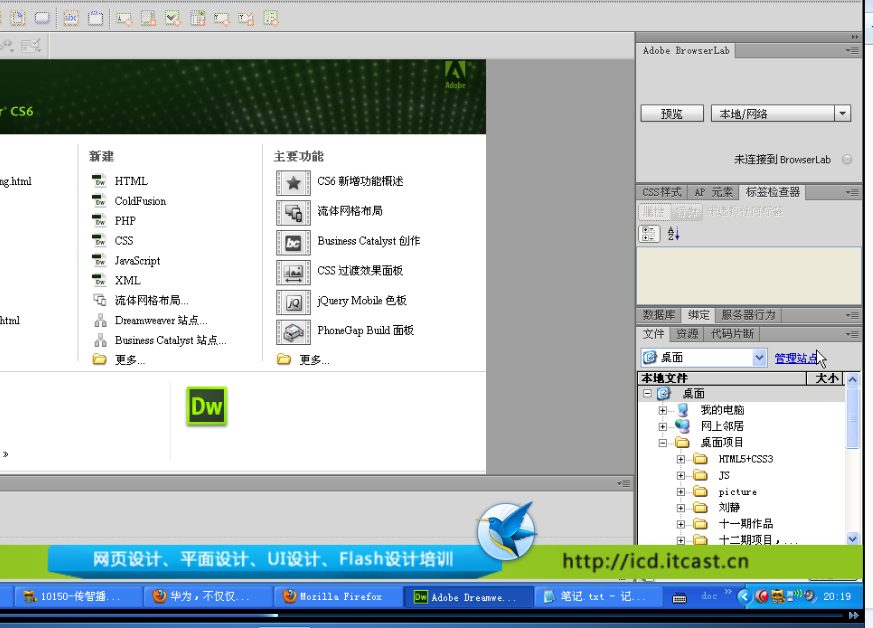Image resolution: width=873 pixels, height=628 pixels.
Task: Open Properties panel options menu below welcome screen
Action: [x=624, y=483]
